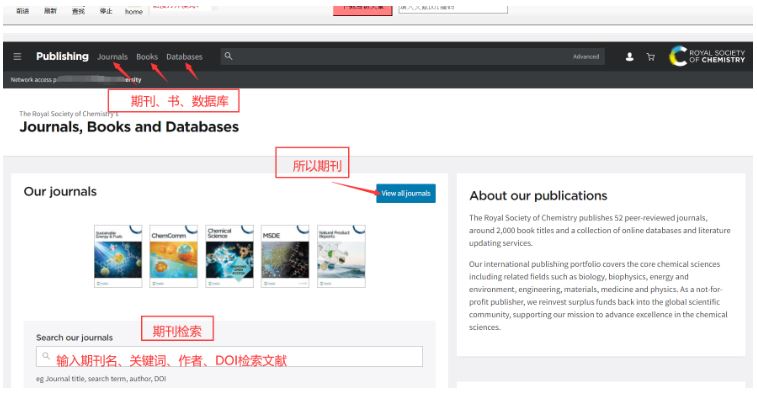This screenshot has height=398, width=757.
Task: Select the 'eg Journal title, search term' hint
Action: click(x=101, y=379)
